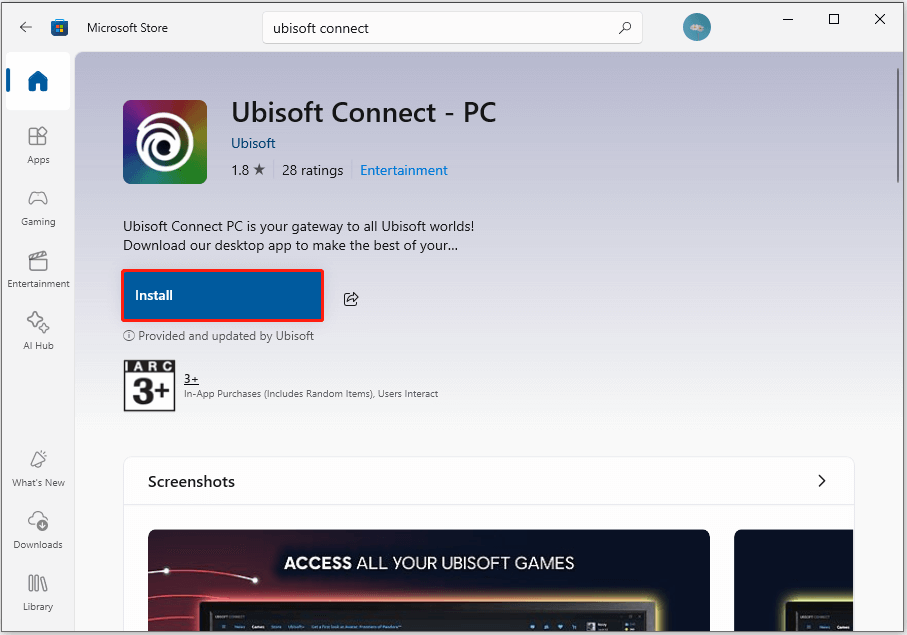Screen dimensions: 907x635
Task: View the IARC 3+ age rating details
Action: (x=149, y=385)
